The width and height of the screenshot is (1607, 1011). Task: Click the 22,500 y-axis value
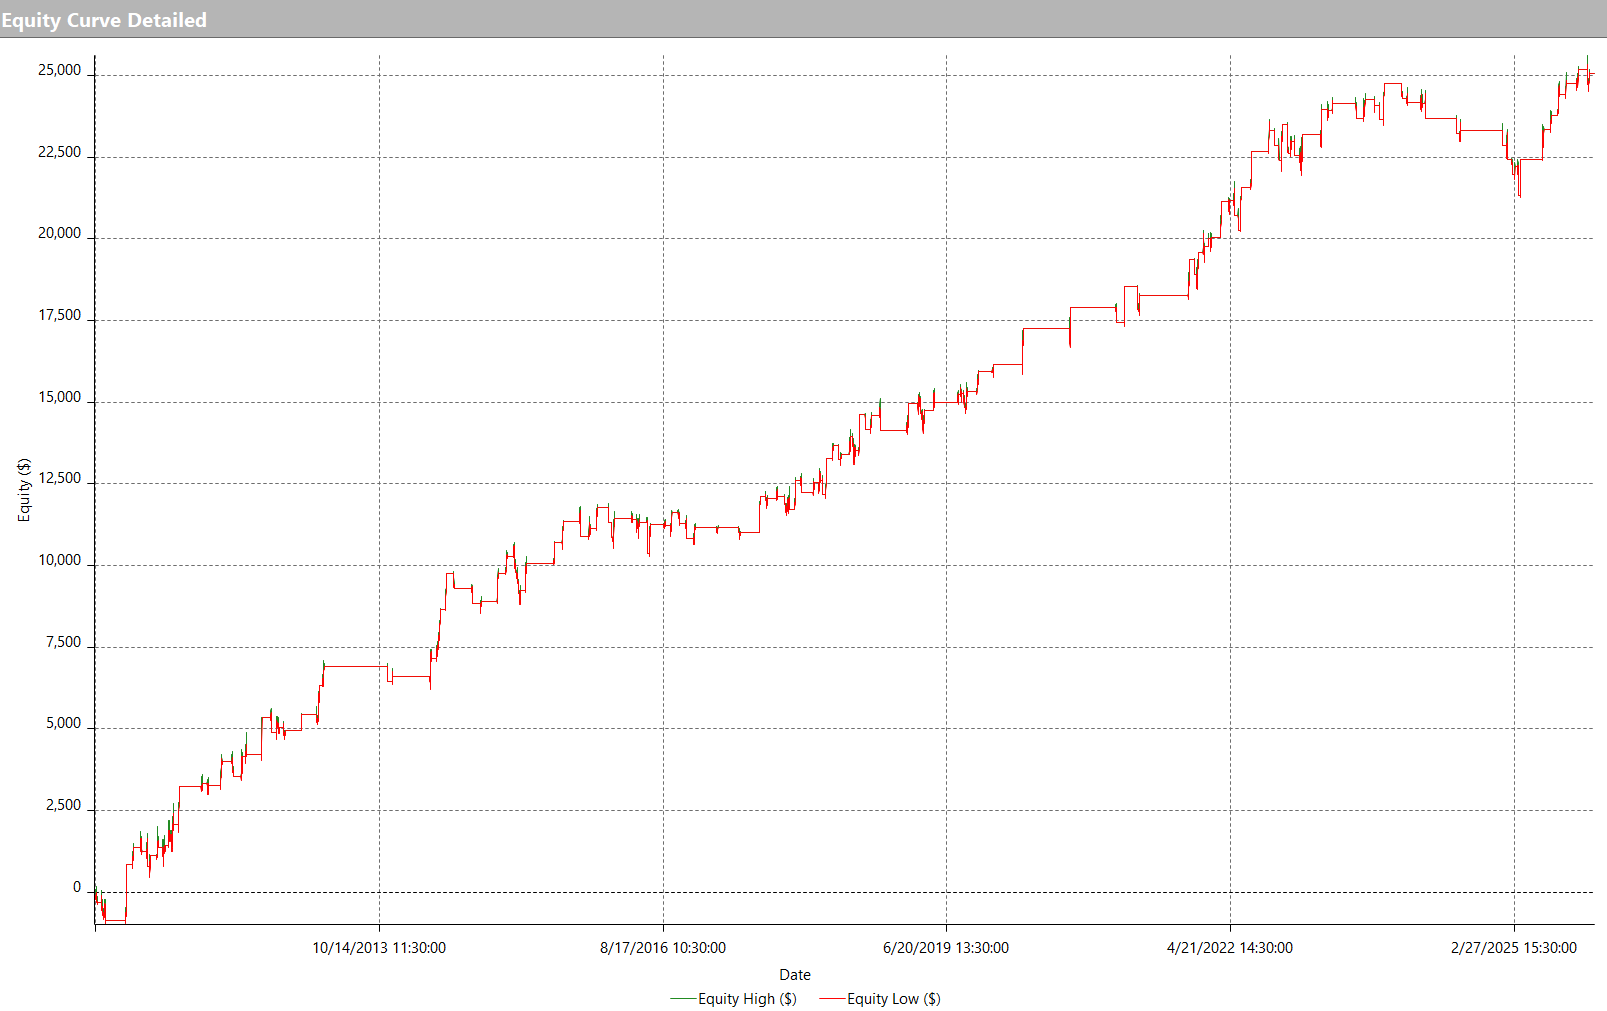(x=60, y=152)
